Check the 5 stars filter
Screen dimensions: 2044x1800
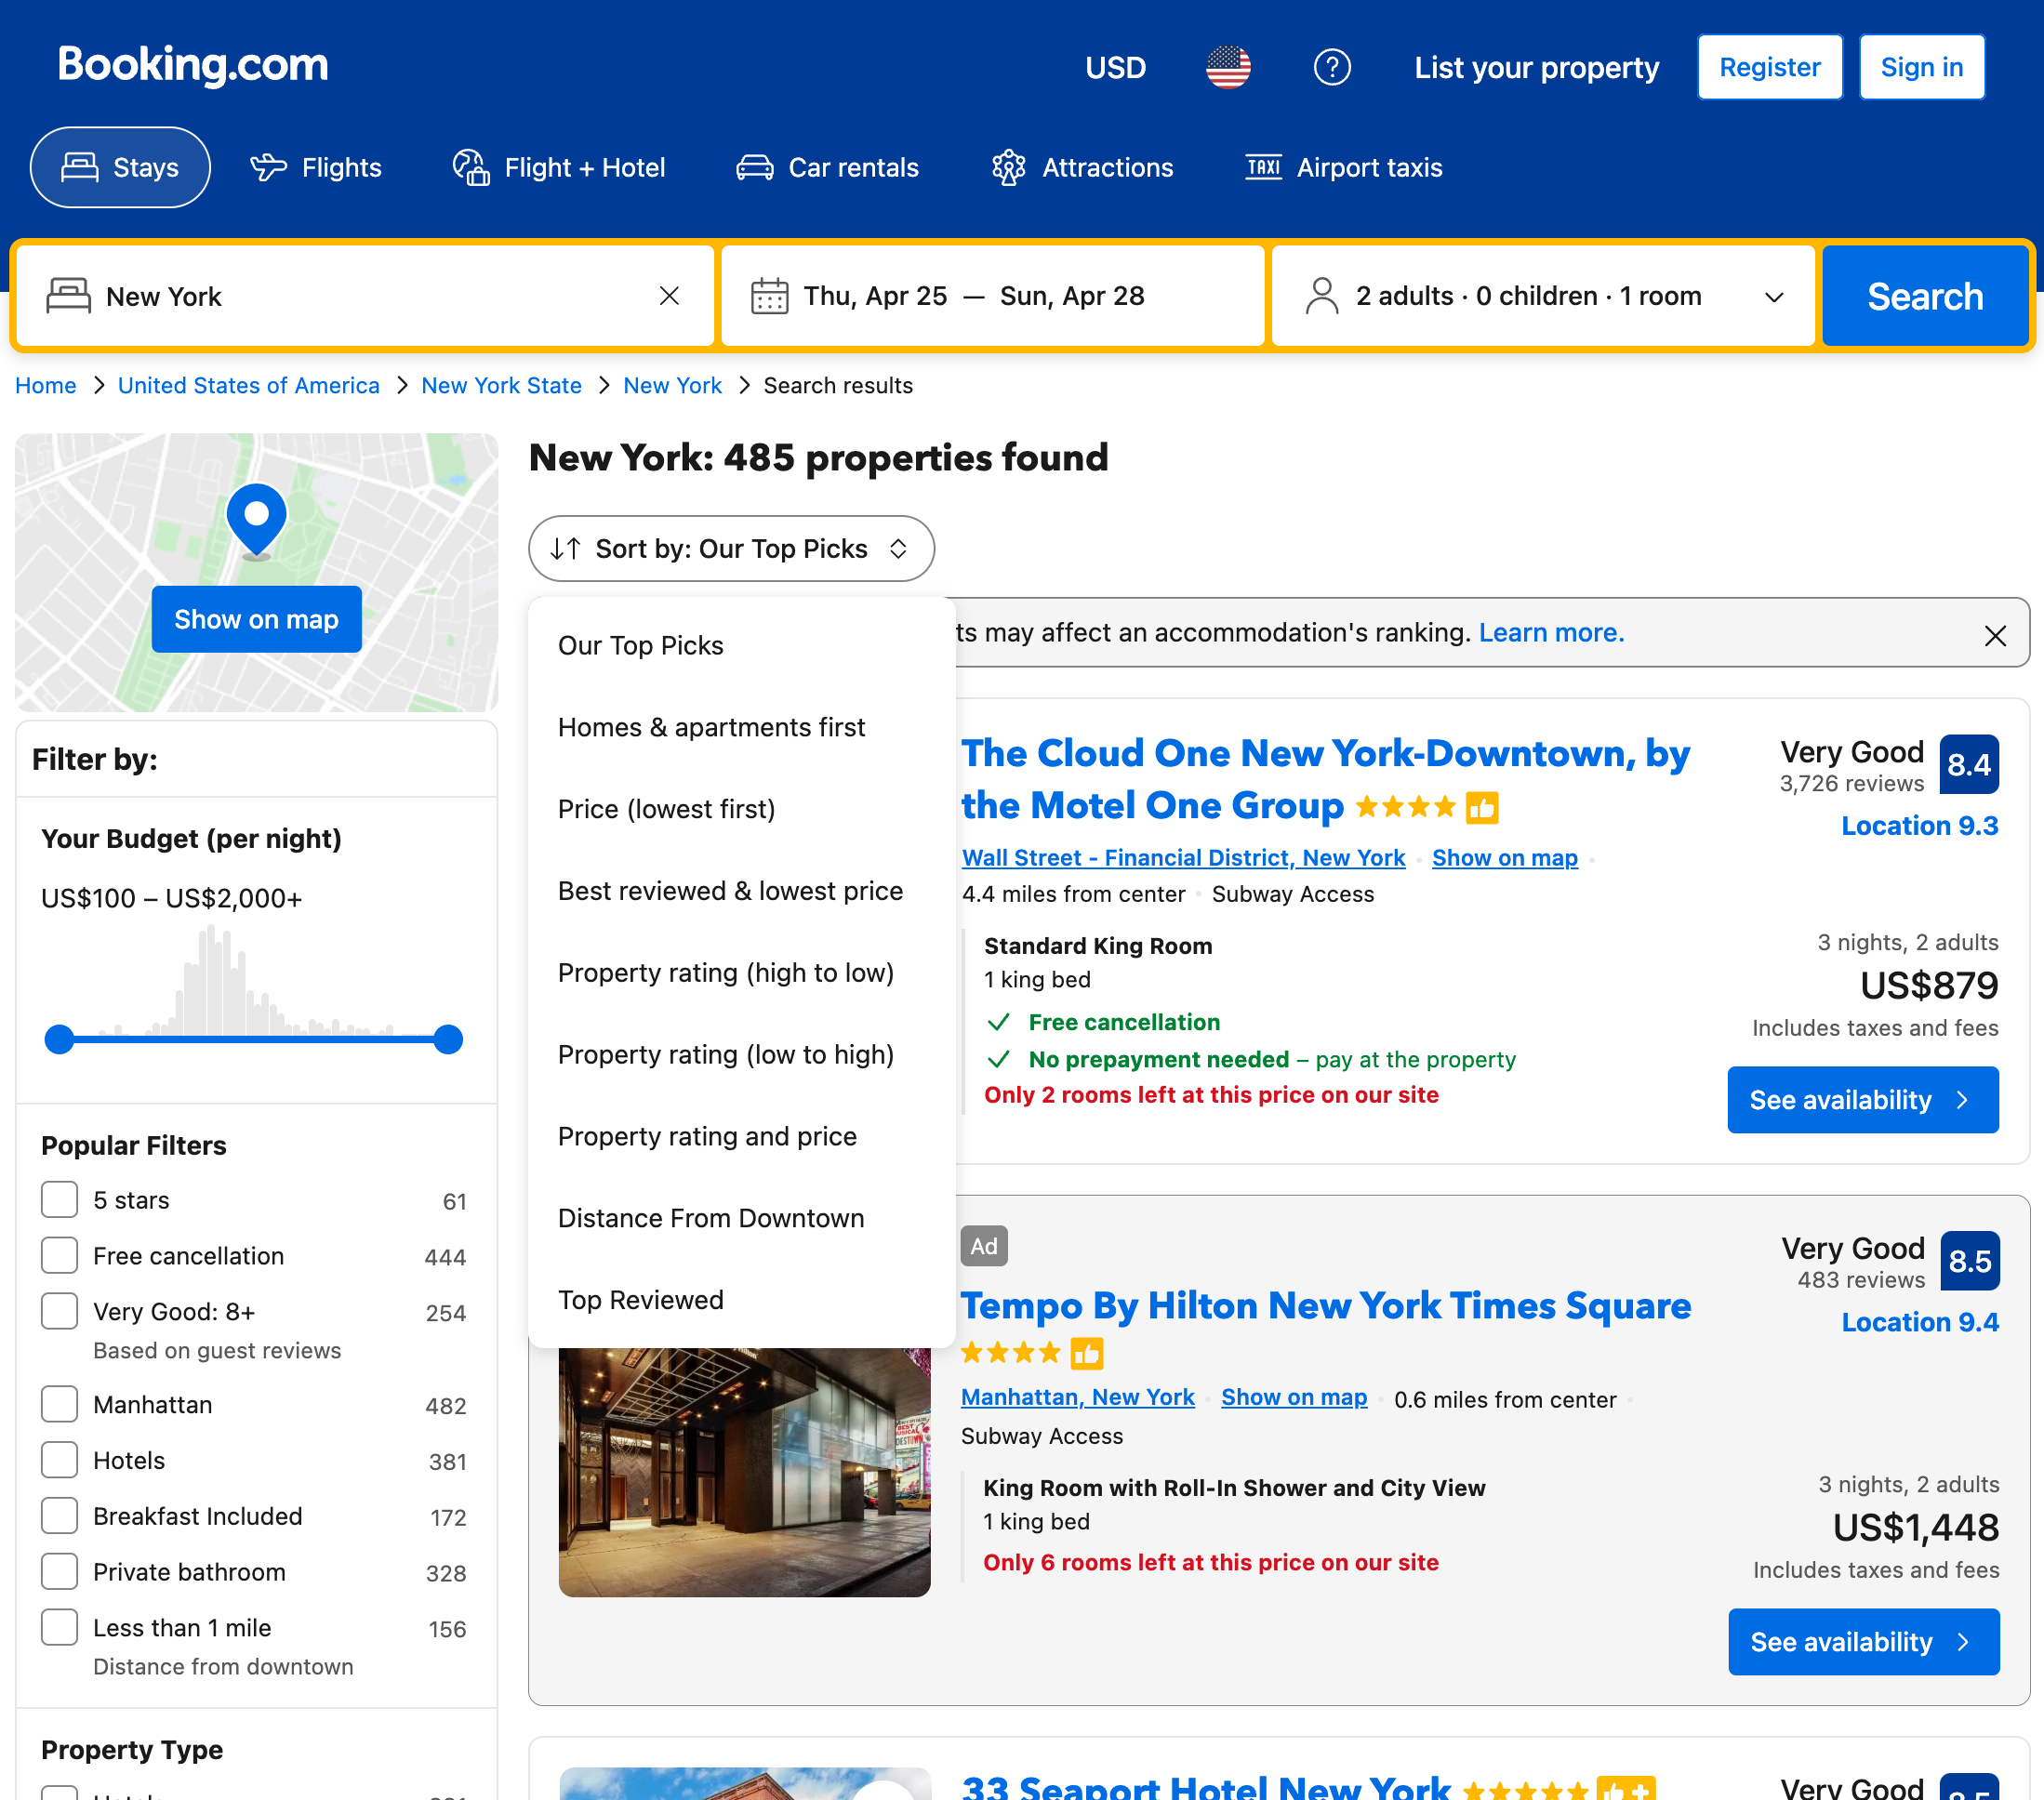(60, 1200)
